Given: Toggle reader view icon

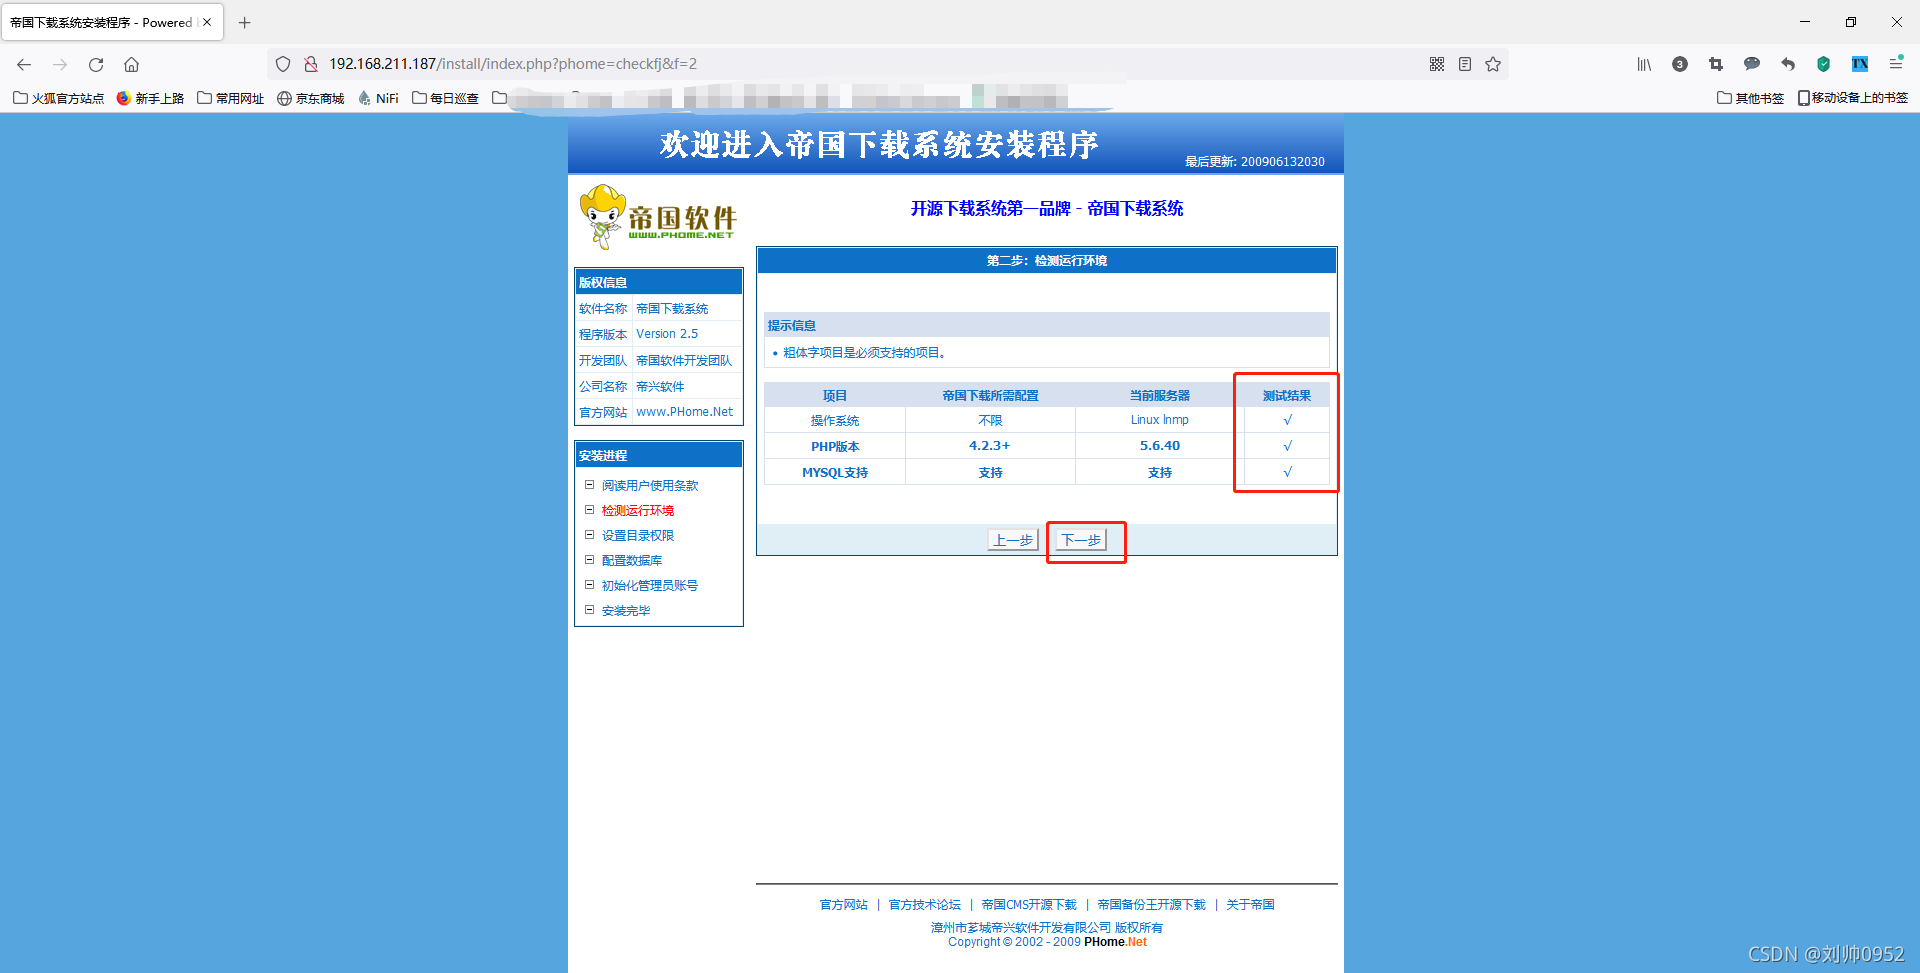Looking at the screenshot, I should coord(1465,64).
